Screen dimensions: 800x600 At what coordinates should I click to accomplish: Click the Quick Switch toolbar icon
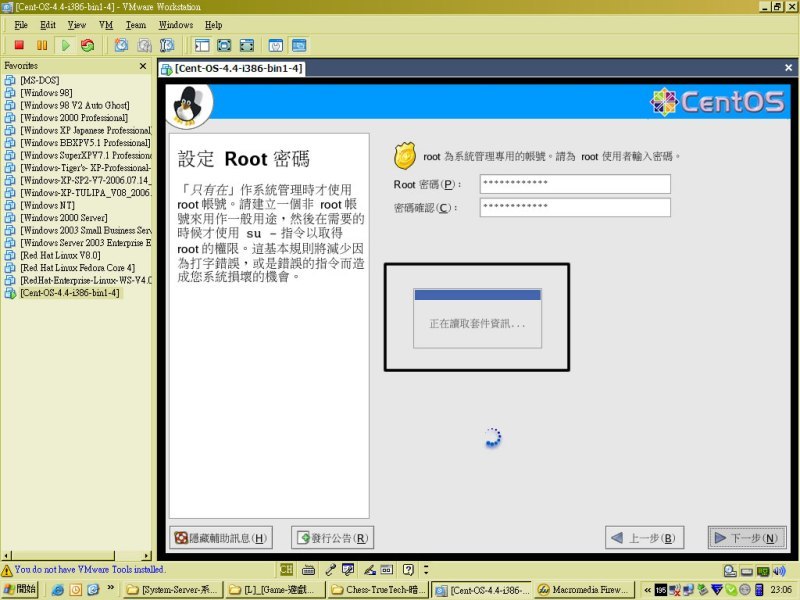point(247,45)
